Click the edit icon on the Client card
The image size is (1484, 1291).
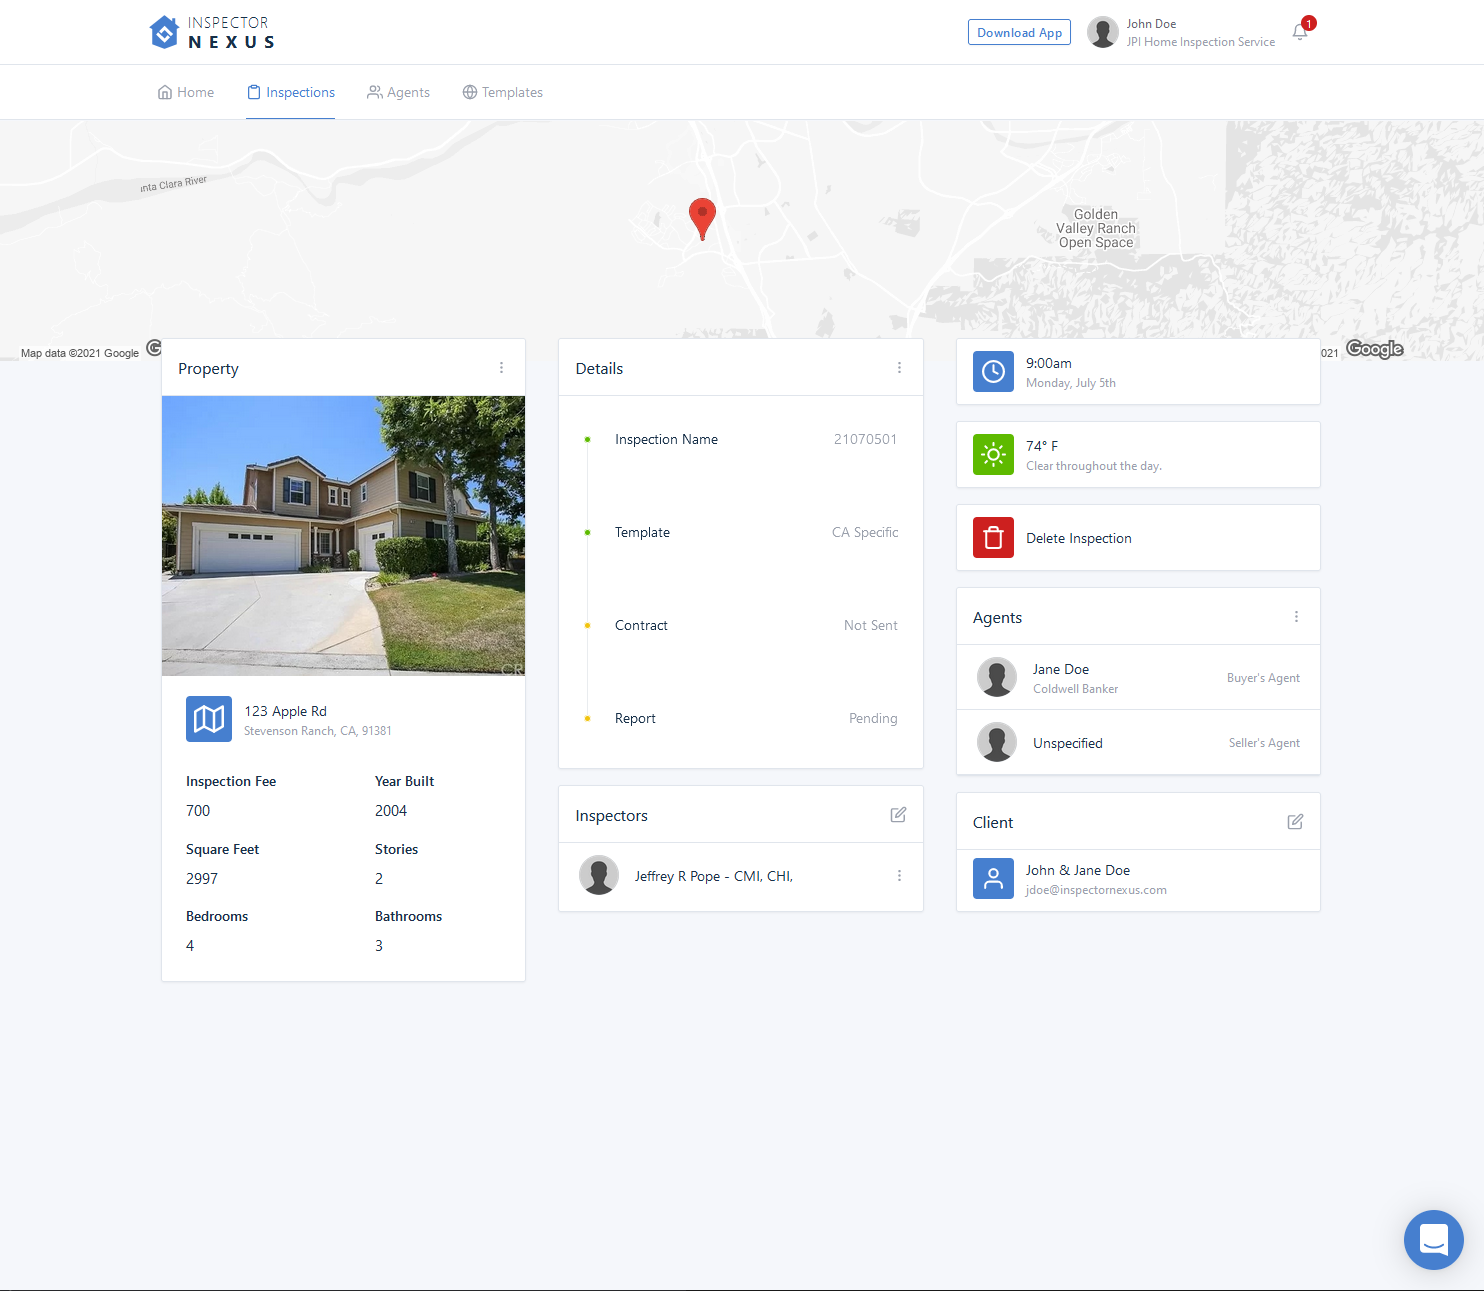1295,821
